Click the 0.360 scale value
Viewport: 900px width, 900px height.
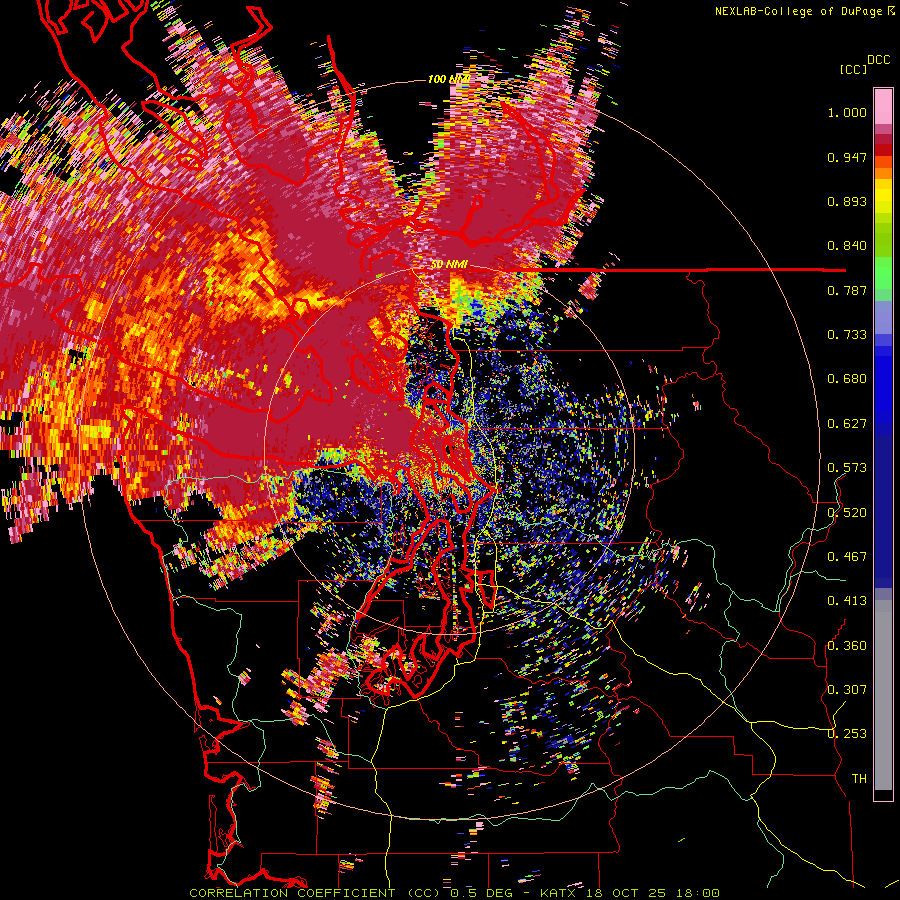[x=847, y=645]
